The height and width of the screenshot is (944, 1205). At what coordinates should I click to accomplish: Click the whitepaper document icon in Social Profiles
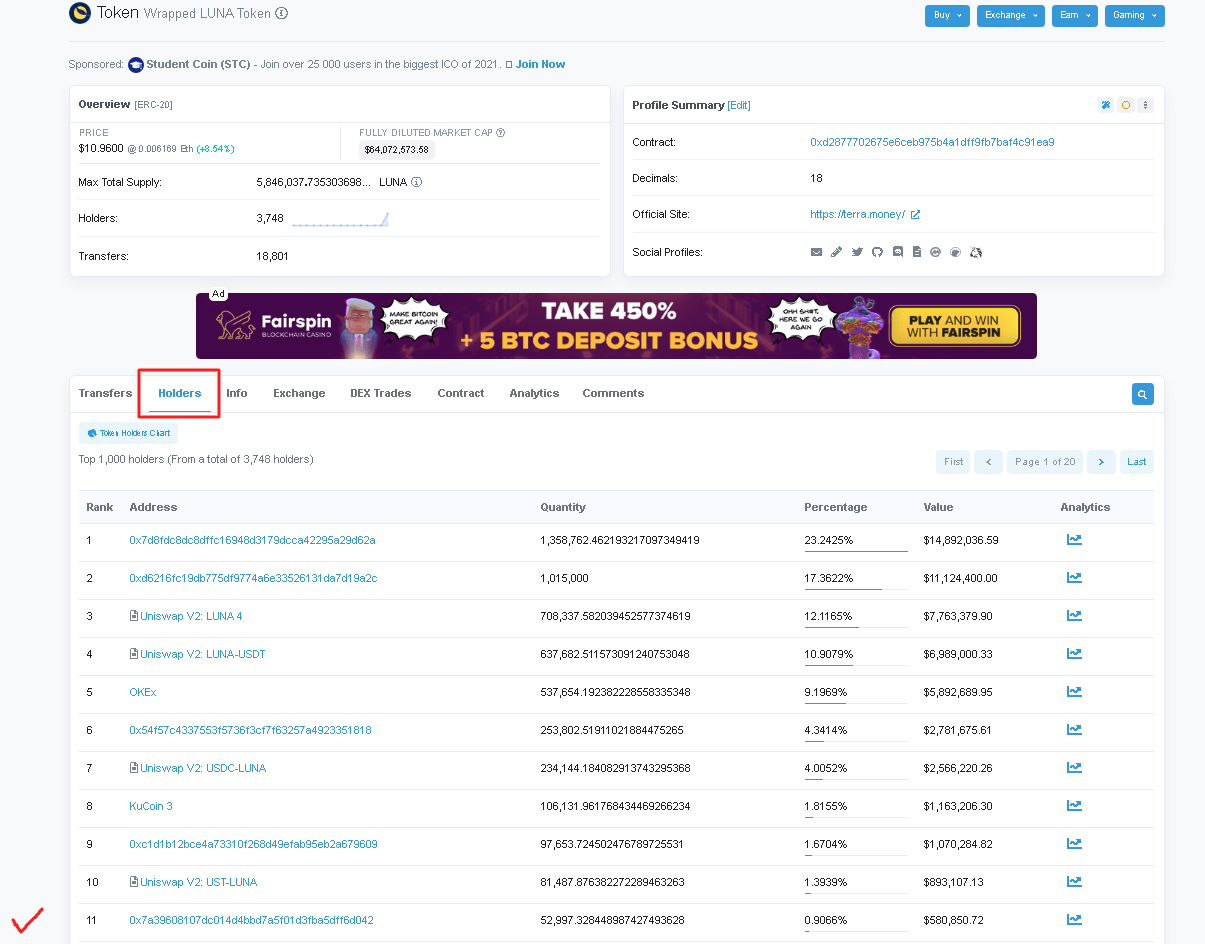pos(917,252)
